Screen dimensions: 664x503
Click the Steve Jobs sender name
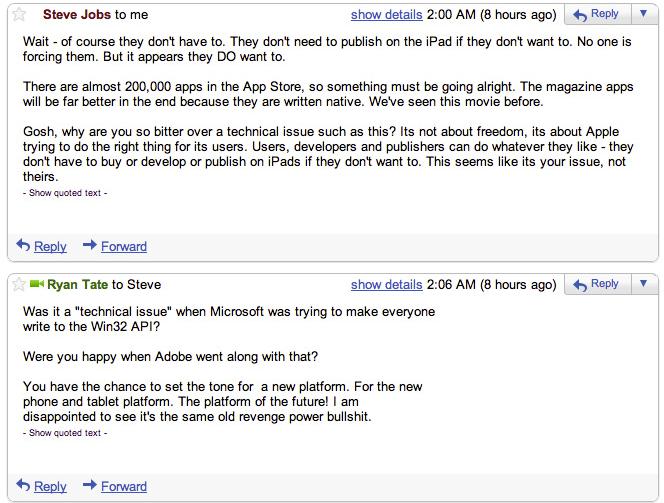[x=79, y=15]
